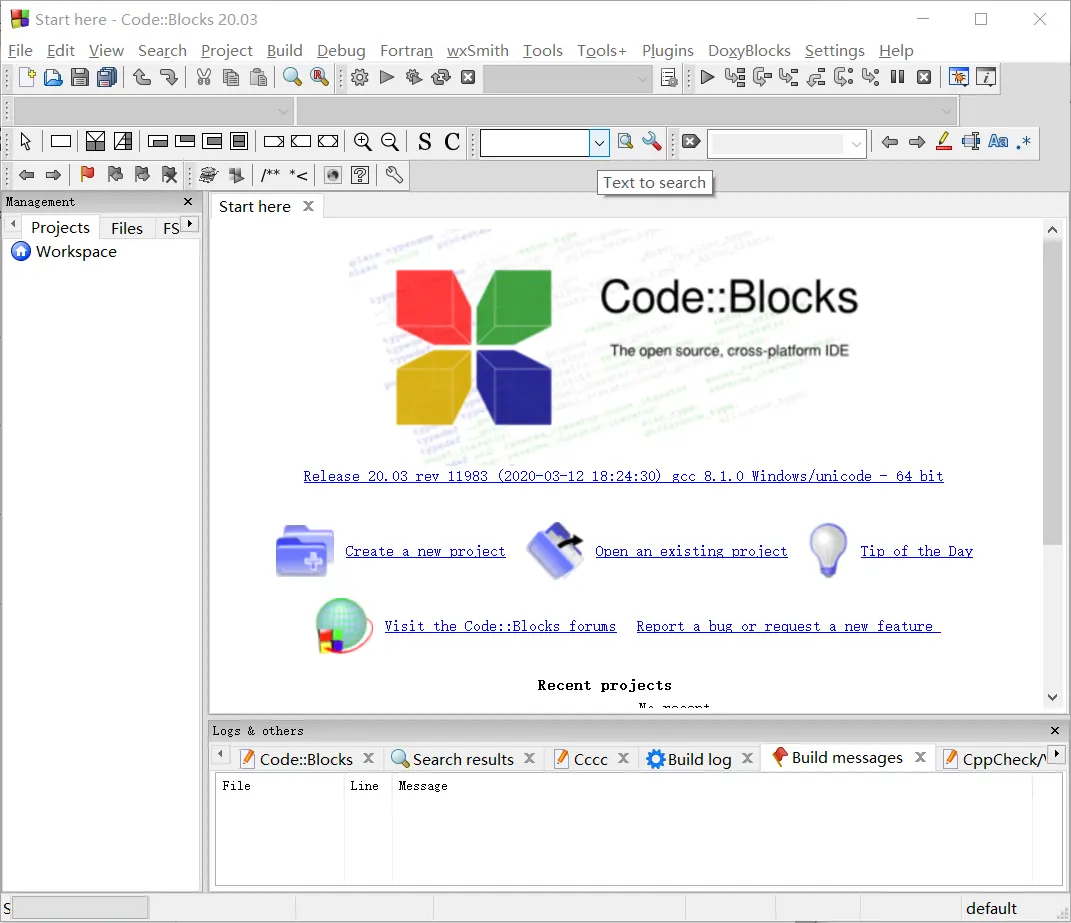Screen dimensions: 1071x923
Task: Click the Abort build icon
Action: (x=468, y=77)
